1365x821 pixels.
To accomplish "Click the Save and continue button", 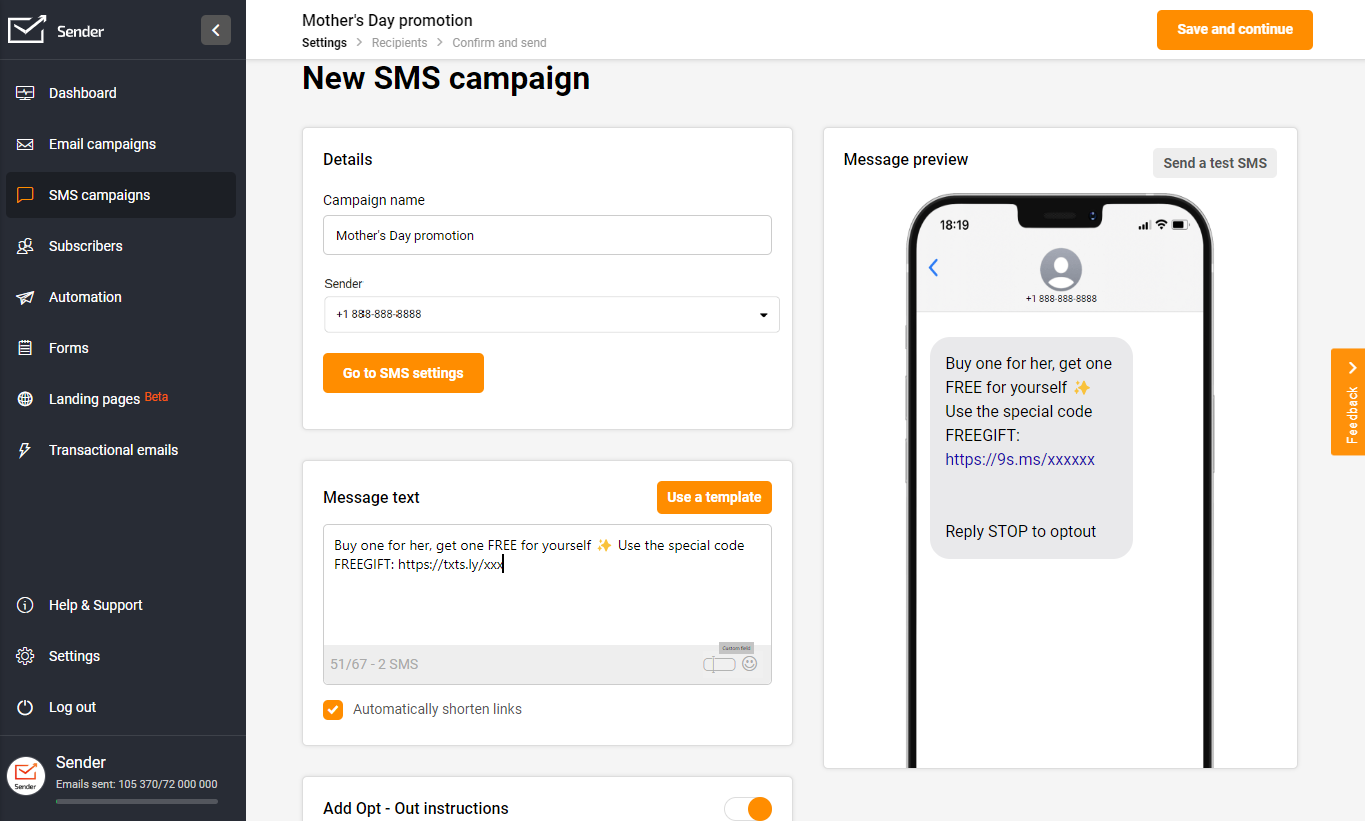I will click(1234, 30).
